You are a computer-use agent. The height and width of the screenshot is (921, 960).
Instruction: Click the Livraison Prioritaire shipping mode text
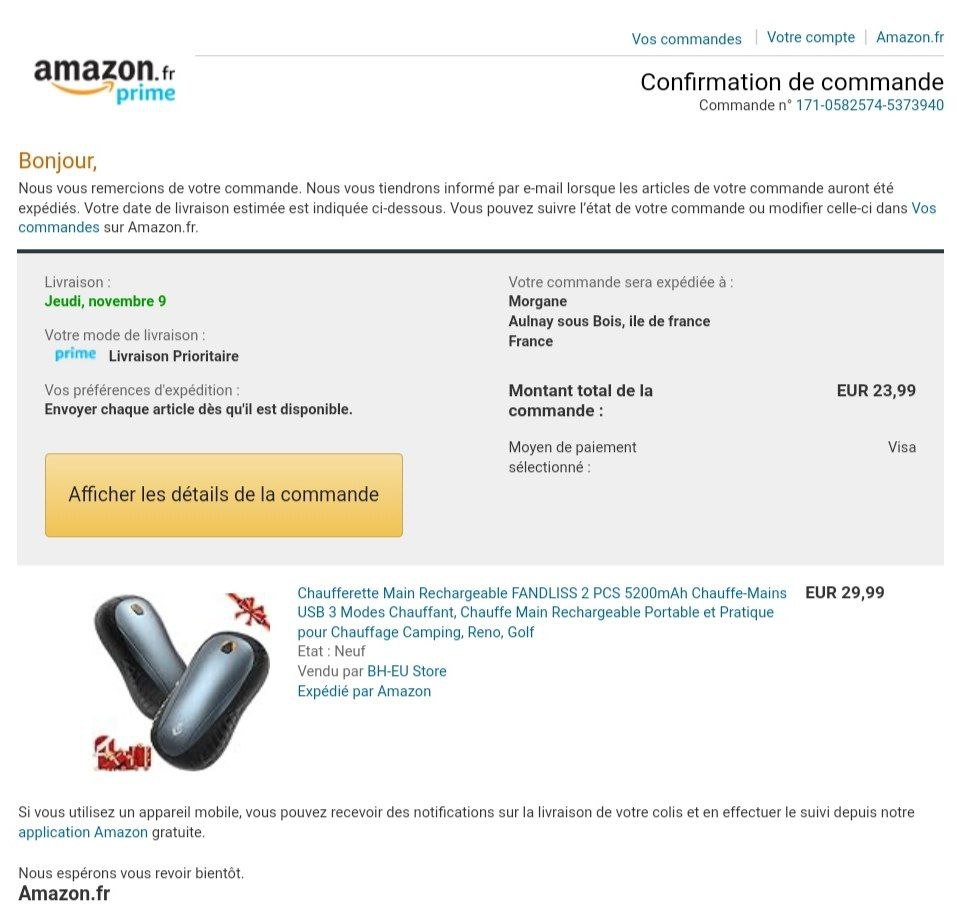(173, 356)
